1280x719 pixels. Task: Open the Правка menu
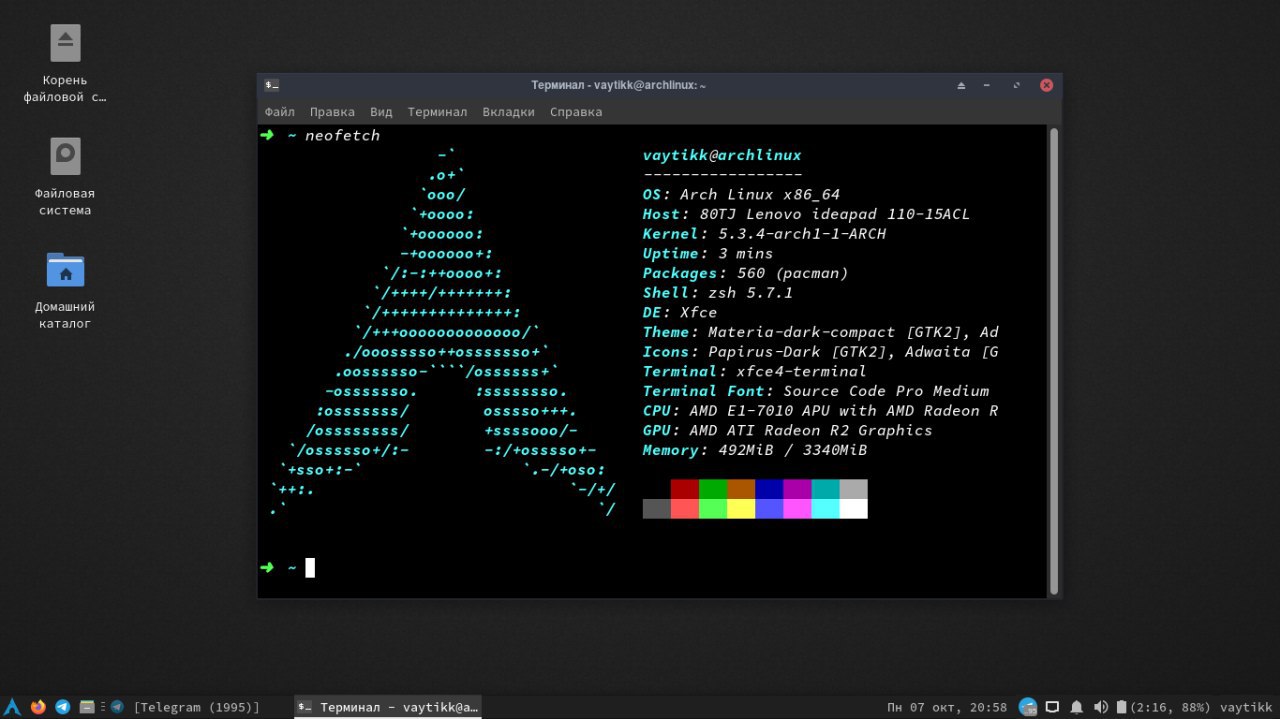tap(332, 112)
